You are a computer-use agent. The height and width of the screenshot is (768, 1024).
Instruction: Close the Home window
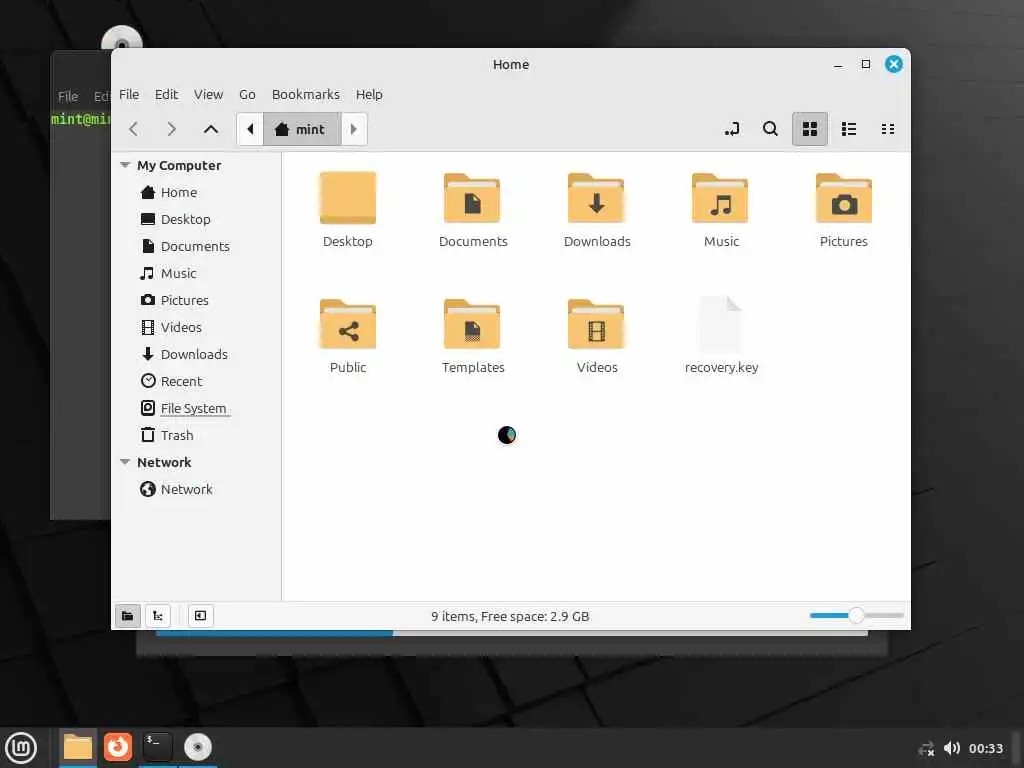point(894,64)
